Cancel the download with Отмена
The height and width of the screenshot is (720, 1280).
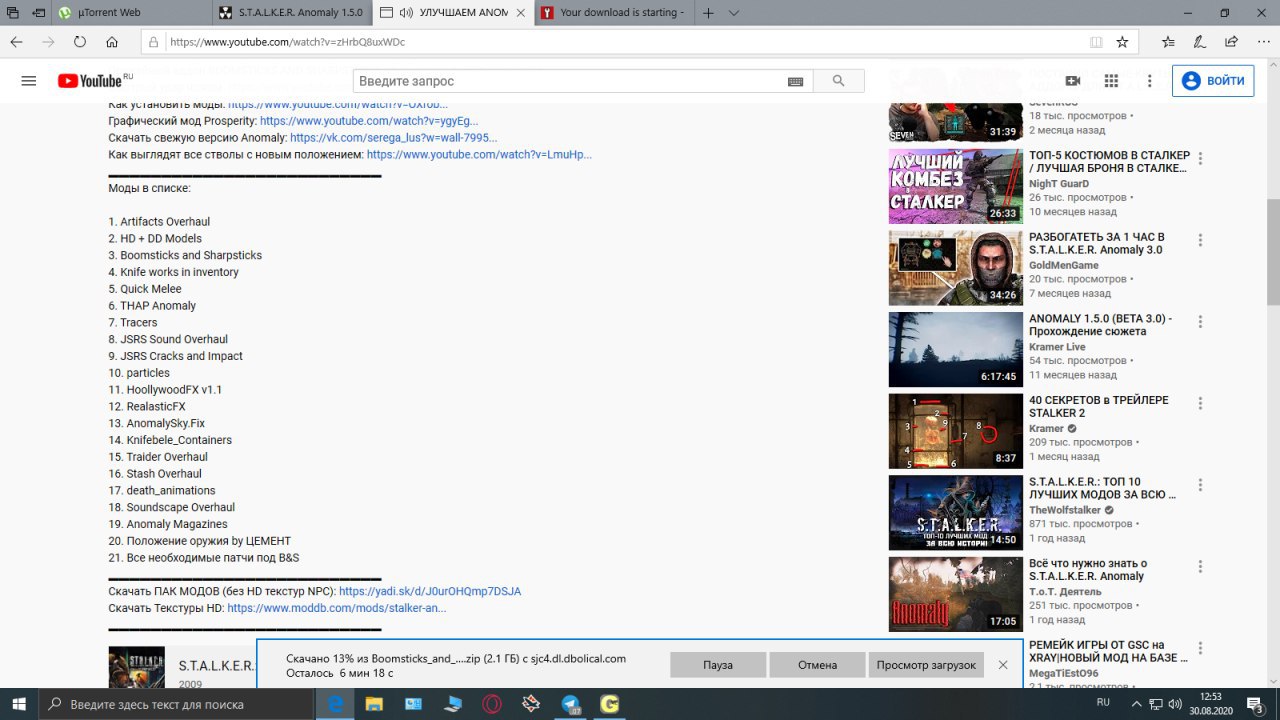(x=817, y=665)
